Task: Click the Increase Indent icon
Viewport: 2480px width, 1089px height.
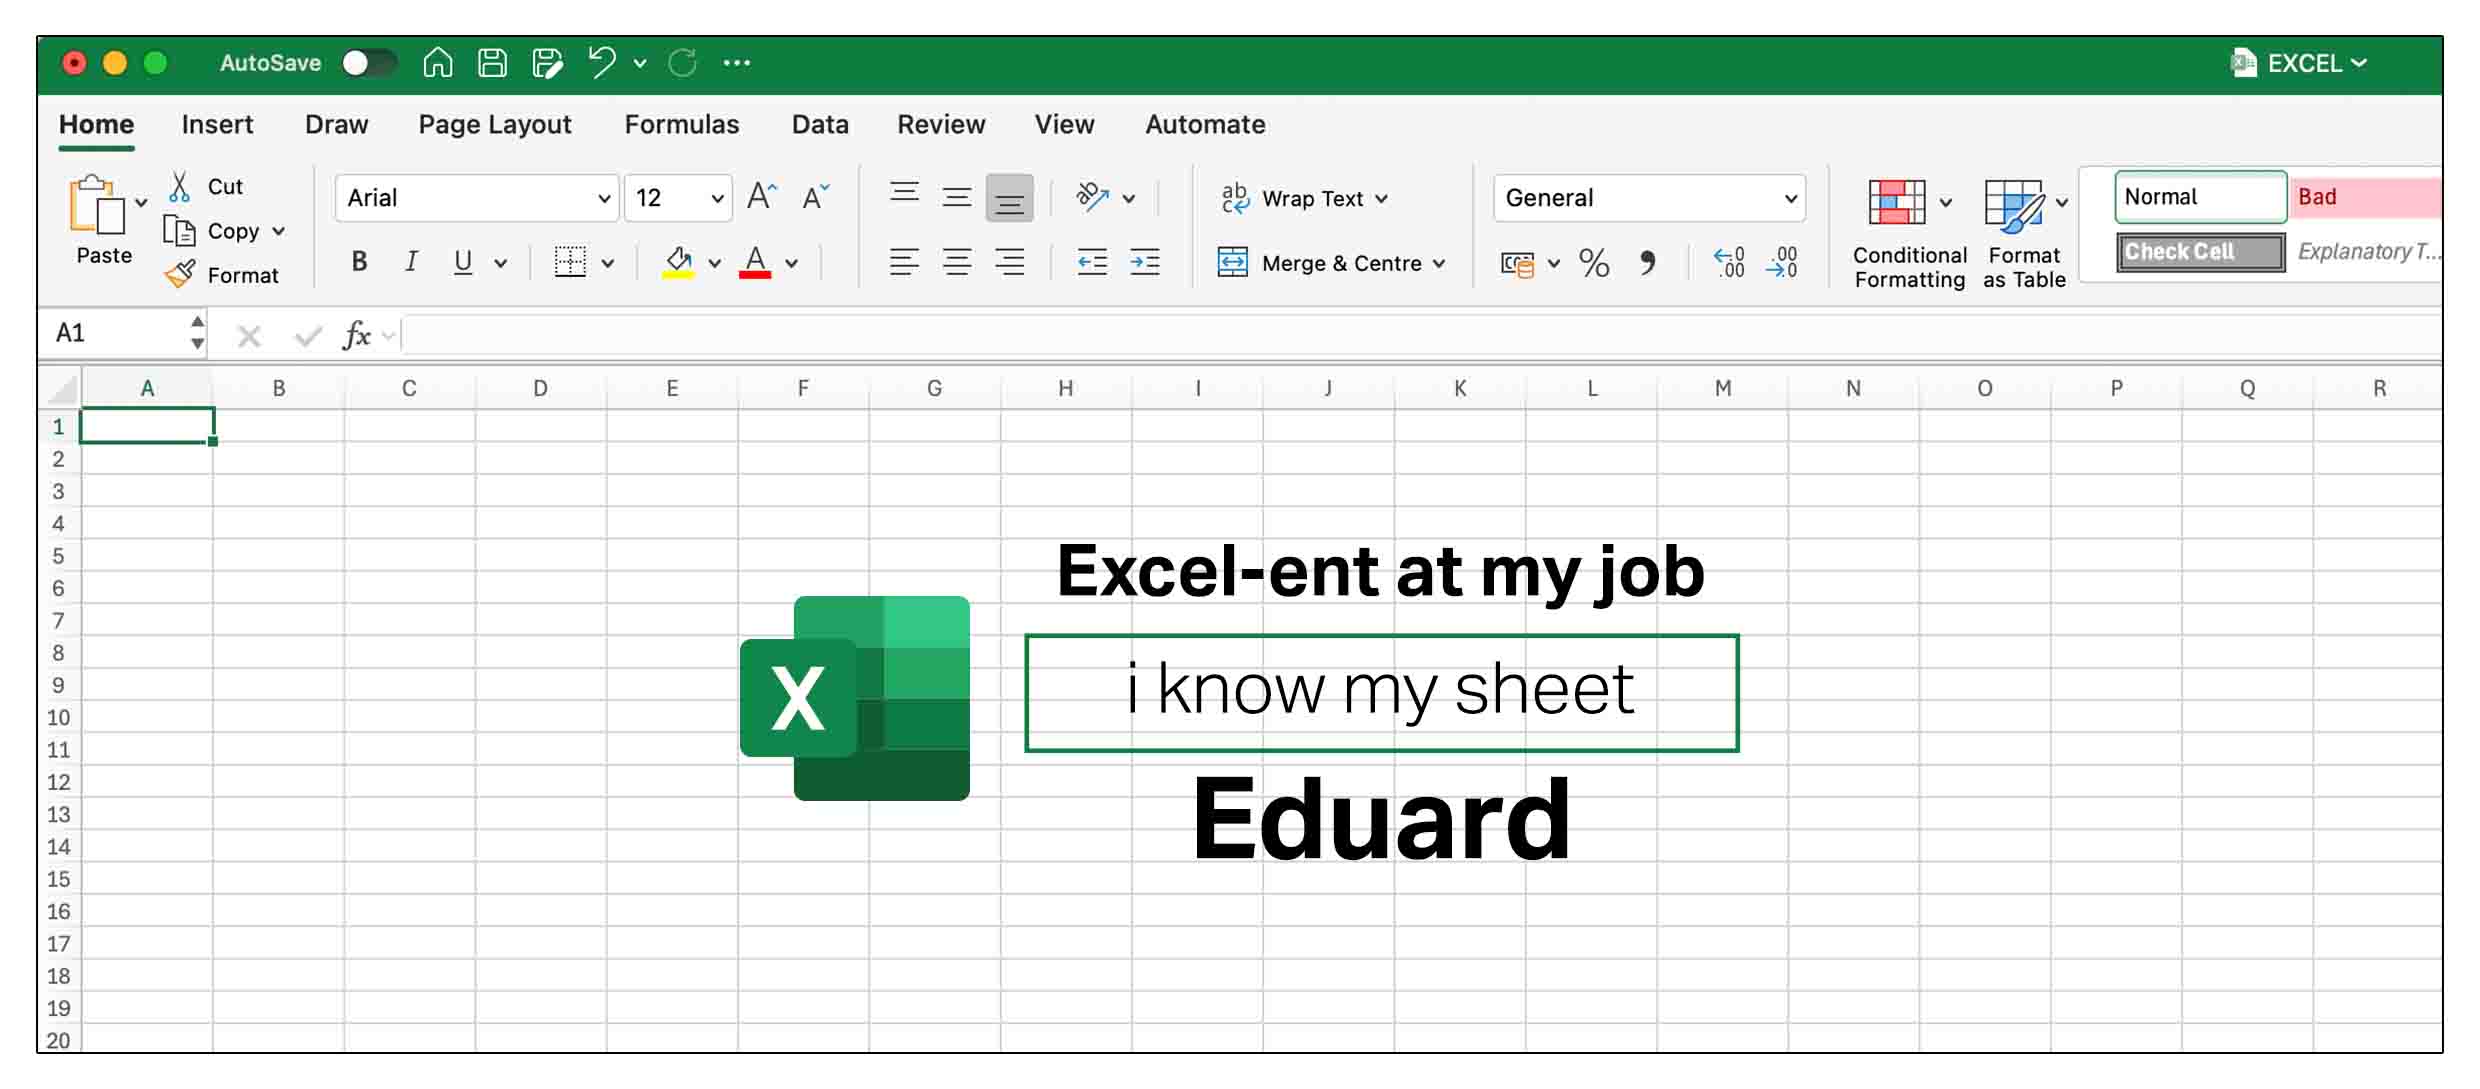Action: (x=1145, y=263)
